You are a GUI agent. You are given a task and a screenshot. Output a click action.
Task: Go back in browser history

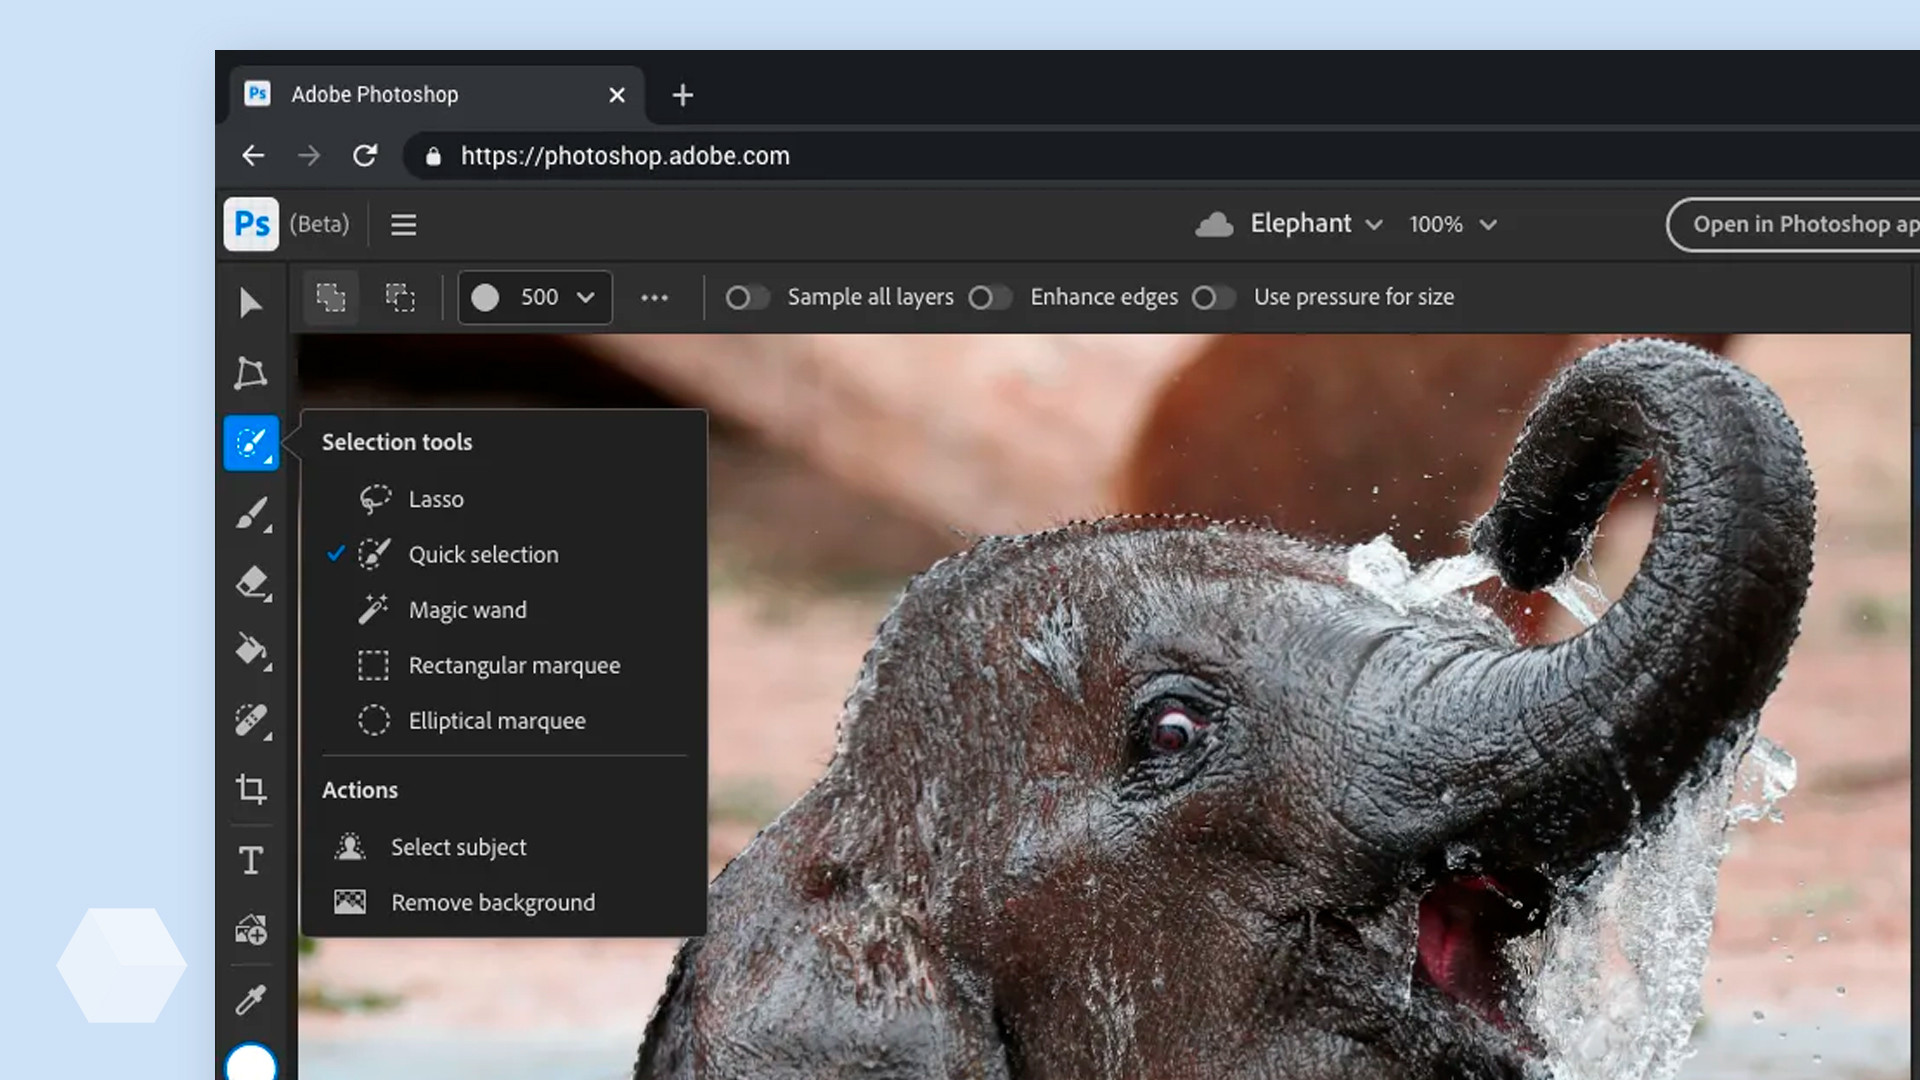click(x=253, y=155)
